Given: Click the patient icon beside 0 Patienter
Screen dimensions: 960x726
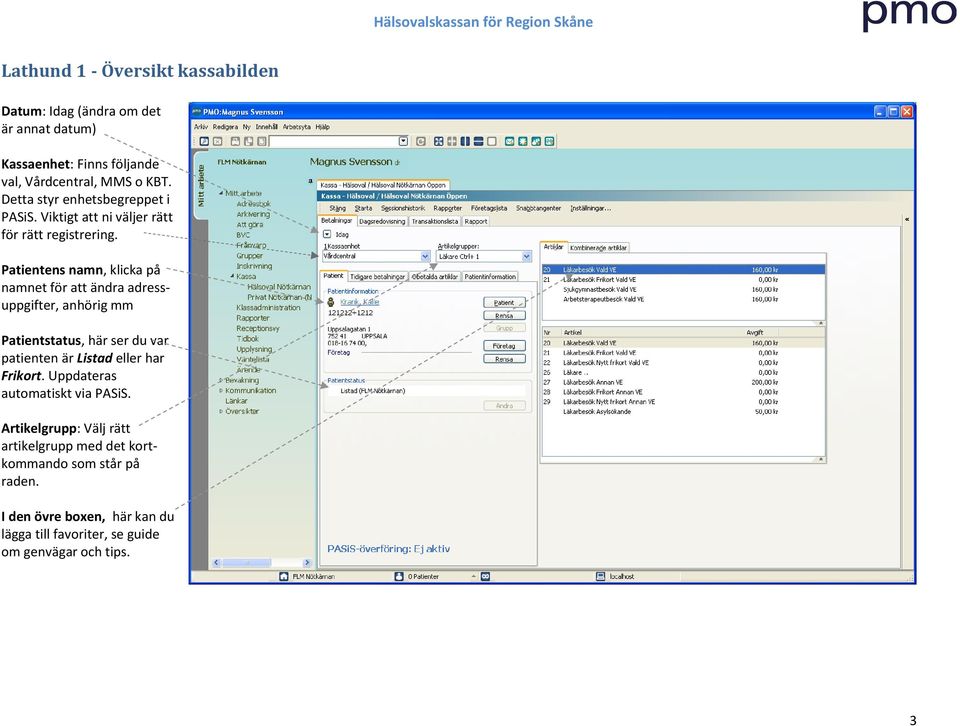Looking at the screenshot, I should point(399,577).
